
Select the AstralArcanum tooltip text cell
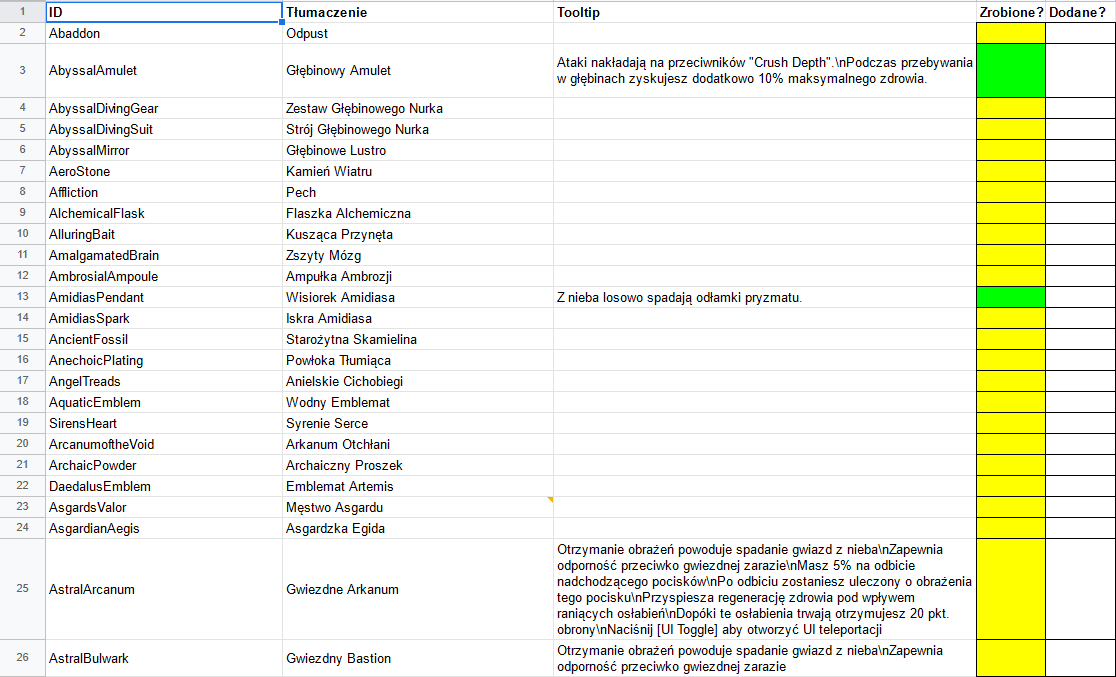coord(764,589)
